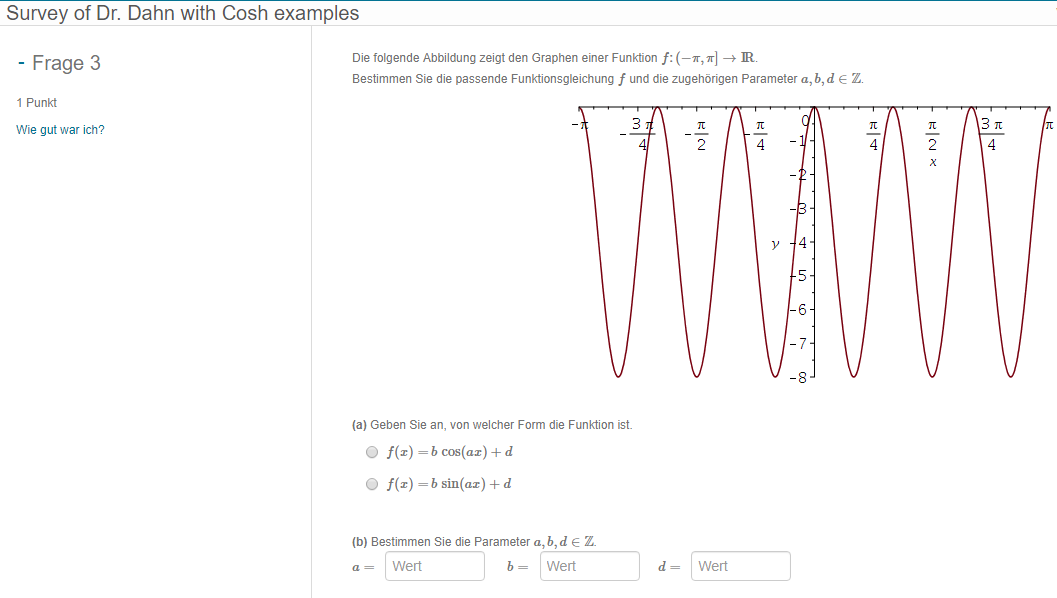The image size is (1057, 598).
Task: Focus the parameter b value field
Action: (589, 566)
